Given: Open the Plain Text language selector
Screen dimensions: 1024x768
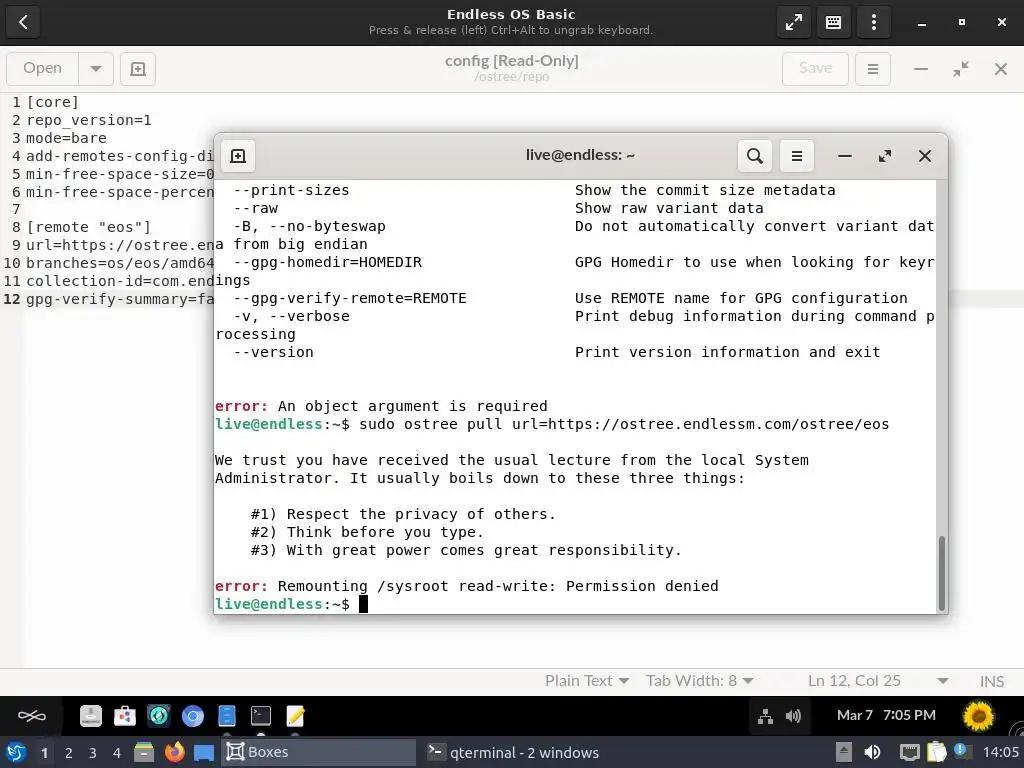Looking at the screenshot, I should 587,681.
